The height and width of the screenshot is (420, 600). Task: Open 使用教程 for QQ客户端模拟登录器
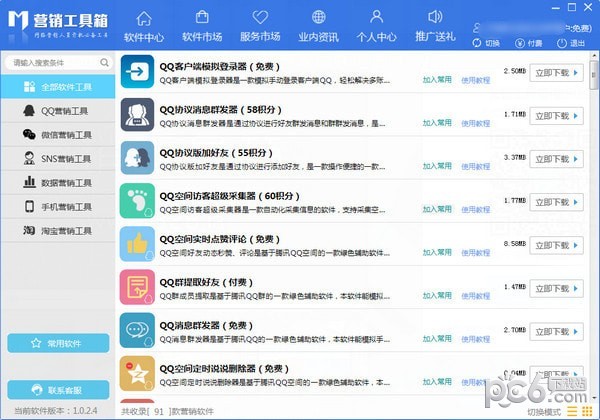pyautogui.click(x=476, y=80)
